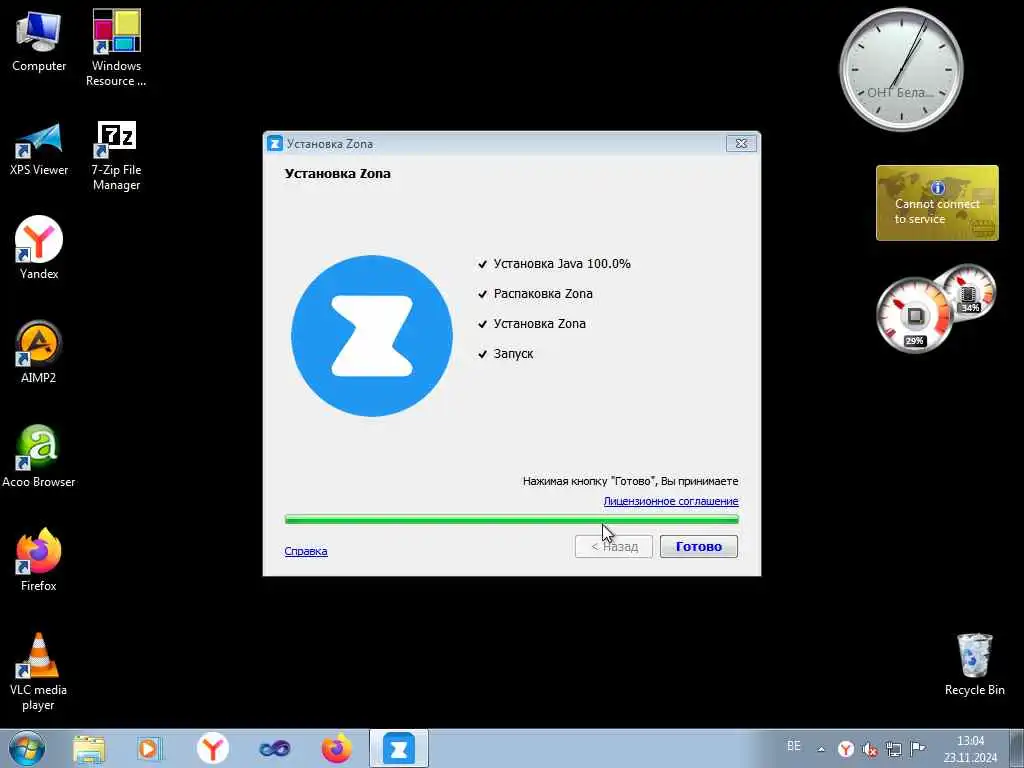Click the taskbar clock showing 13:04
The width and height of the screenshot is (1024, 768).
pos(970,749)
